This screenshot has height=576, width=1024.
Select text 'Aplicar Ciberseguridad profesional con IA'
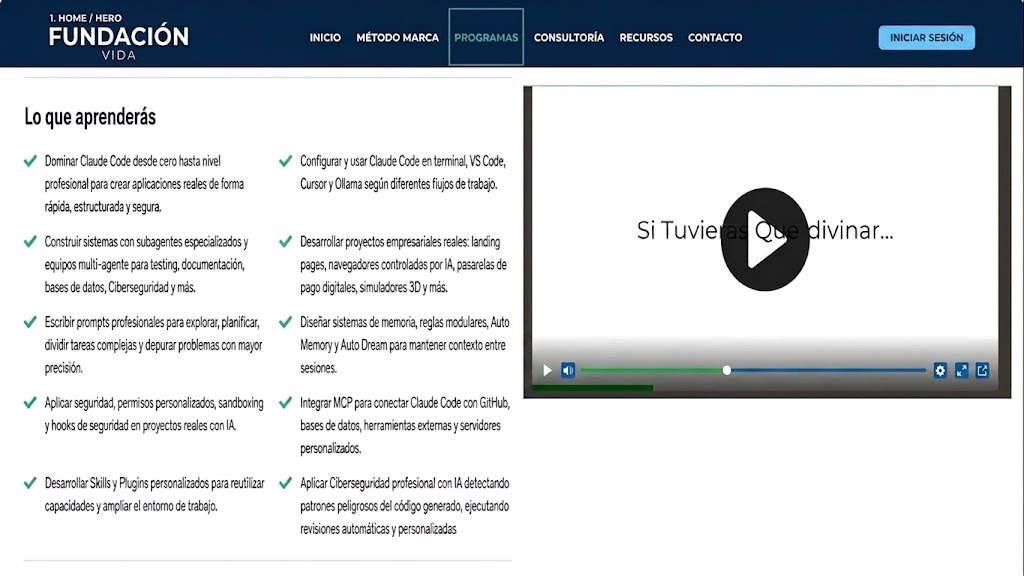point(381,484)
